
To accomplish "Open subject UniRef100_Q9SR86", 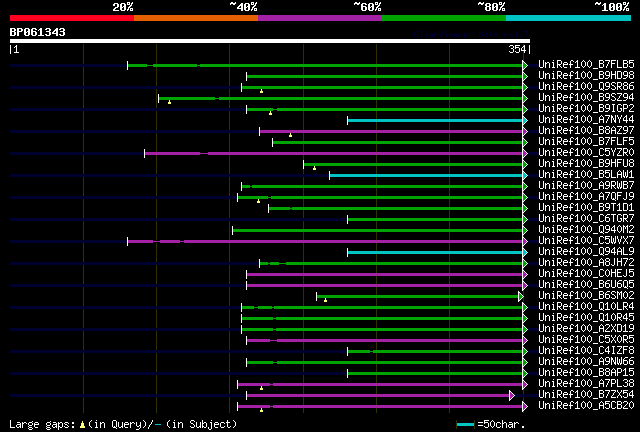I will [x=586, y=87].
